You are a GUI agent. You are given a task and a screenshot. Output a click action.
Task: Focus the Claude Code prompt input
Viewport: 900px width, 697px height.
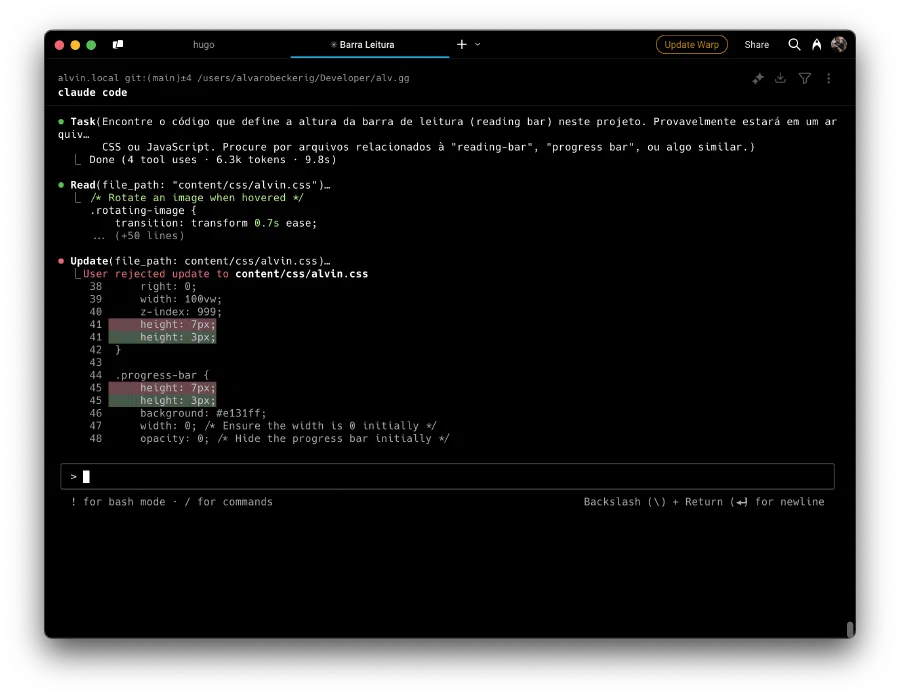447,476
